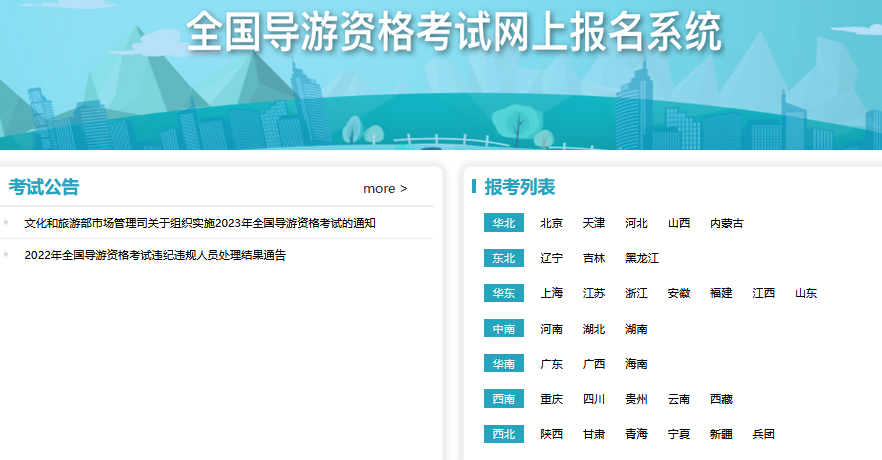Go to 安徽 registration
Viewport: 882px width, 460px height.
click(x=679, y=293)
